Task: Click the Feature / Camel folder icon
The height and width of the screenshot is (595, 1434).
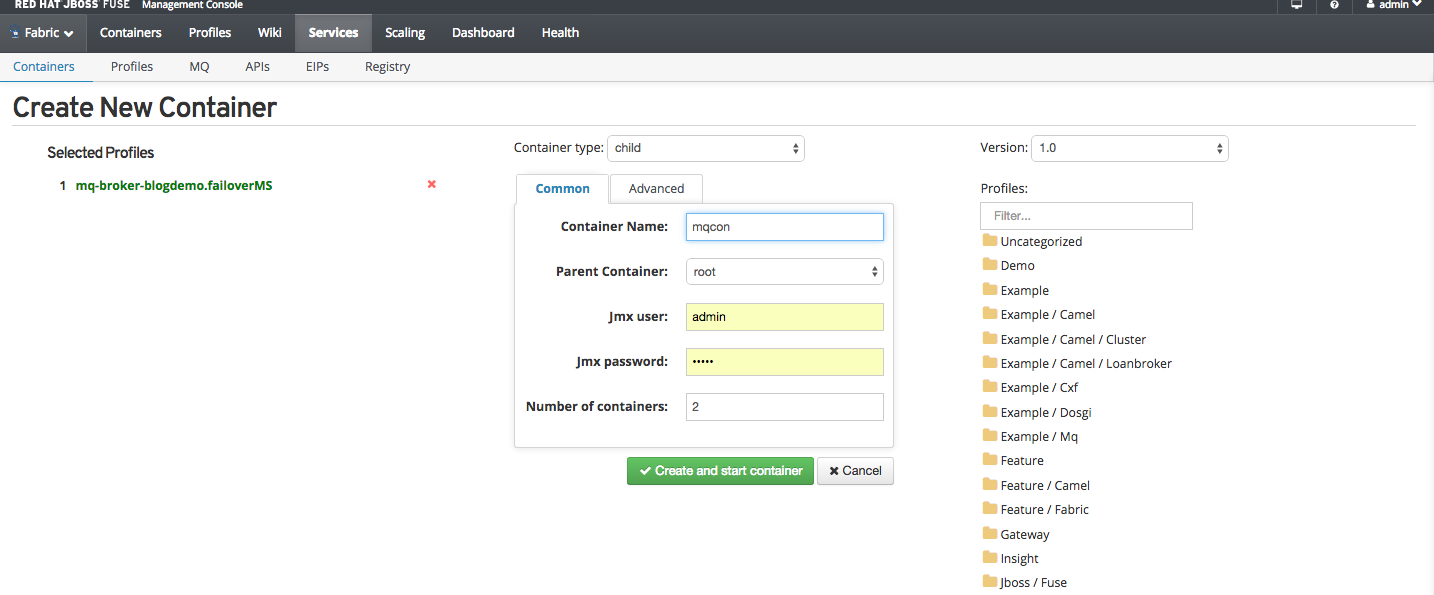Action: point(990,485)
